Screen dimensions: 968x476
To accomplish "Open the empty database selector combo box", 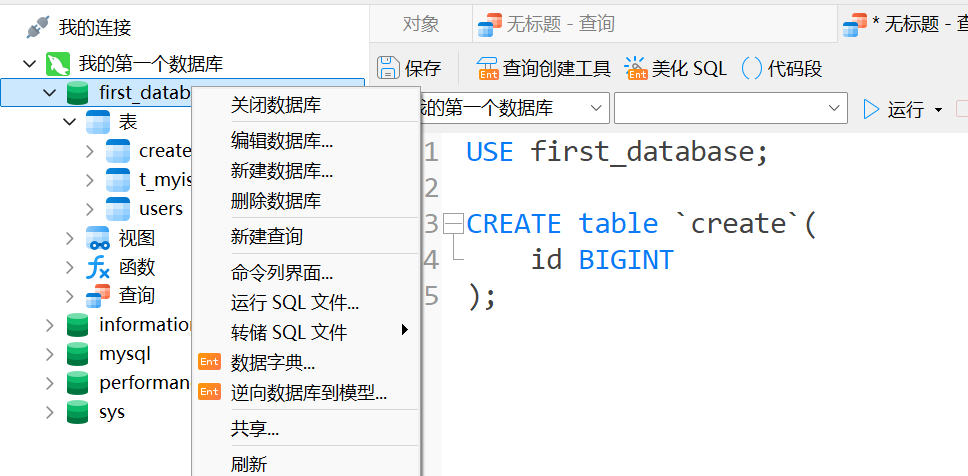I will pyautogui.click(x=730, y=108).
